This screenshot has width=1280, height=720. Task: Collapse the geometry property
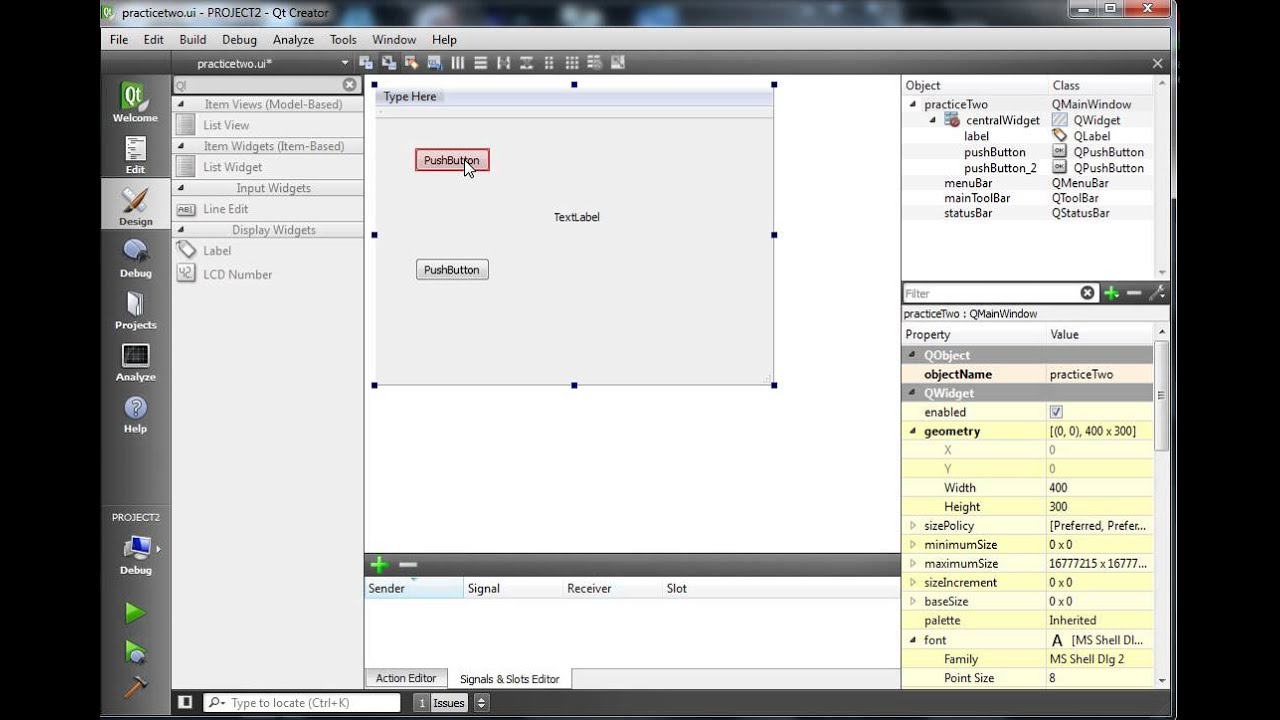[x=912, y=431]
